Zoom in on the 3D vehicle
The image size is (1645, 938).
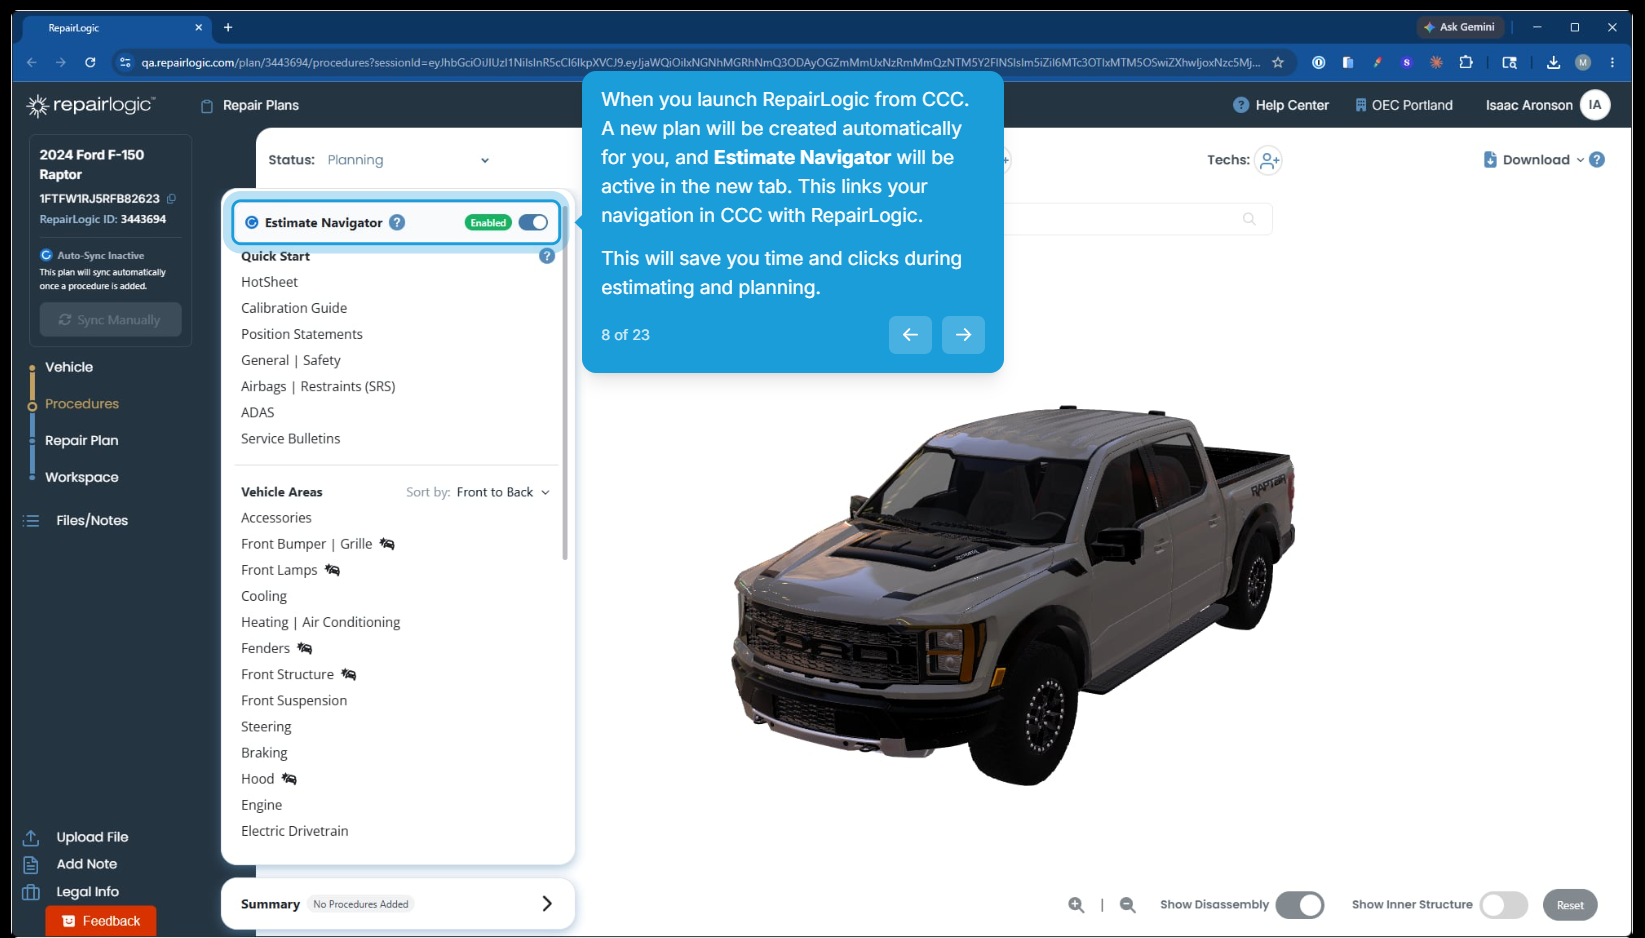click(1076, 905)
